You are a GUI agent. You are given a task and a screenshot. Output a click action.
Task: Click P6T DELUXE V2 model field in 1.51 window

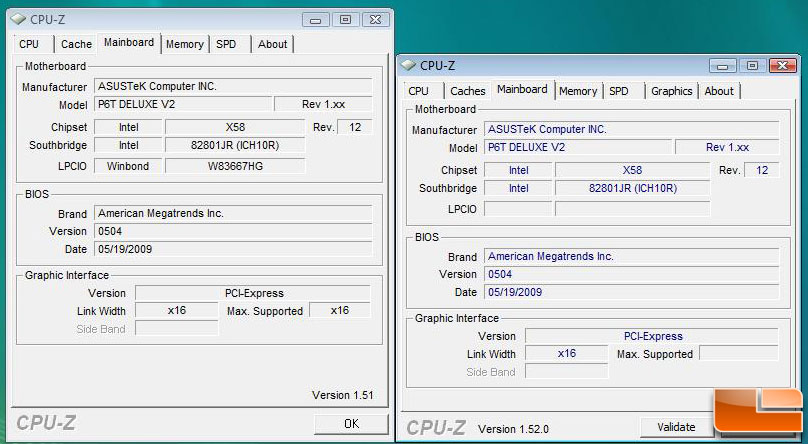[x=183, y=104]
